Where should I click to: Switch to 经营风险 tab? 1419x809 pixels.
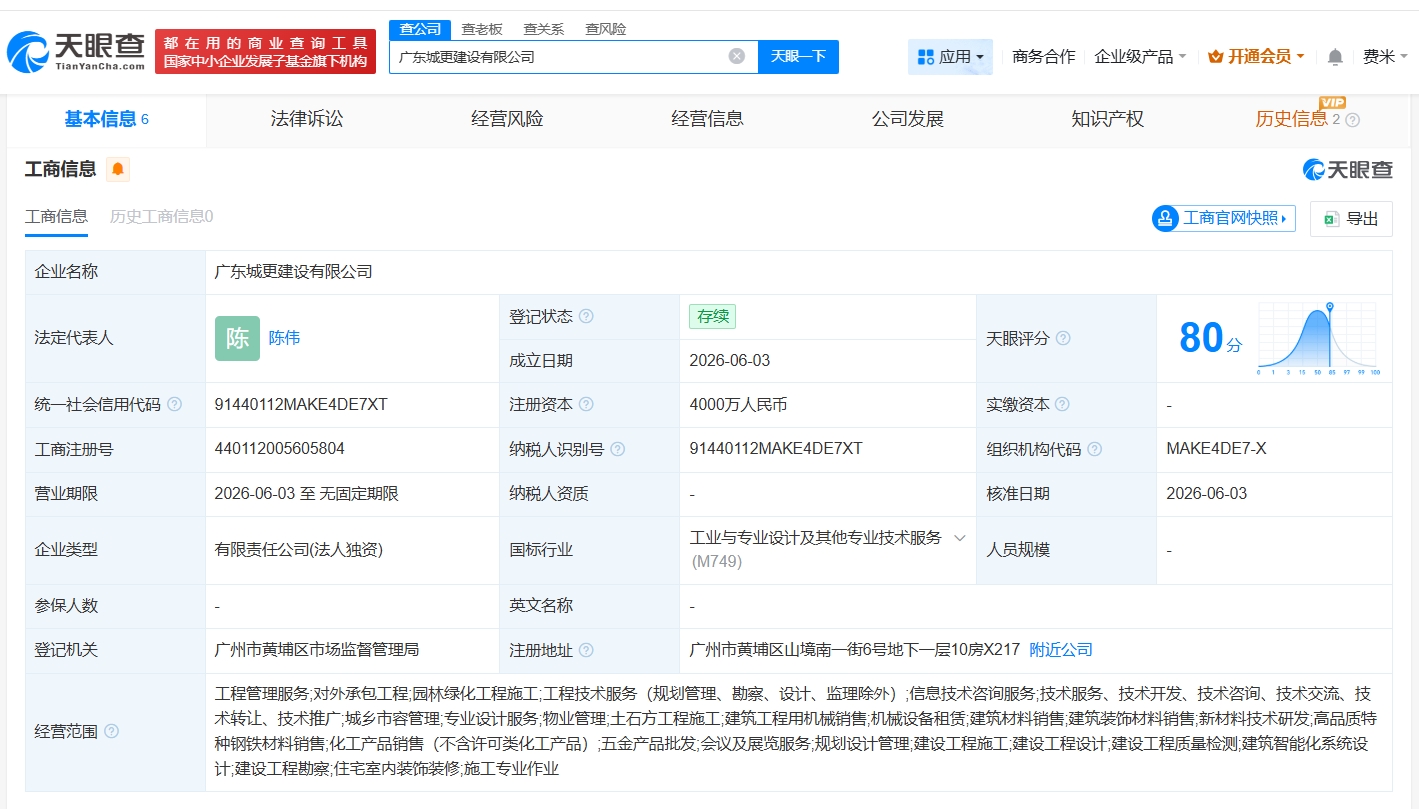507,119
